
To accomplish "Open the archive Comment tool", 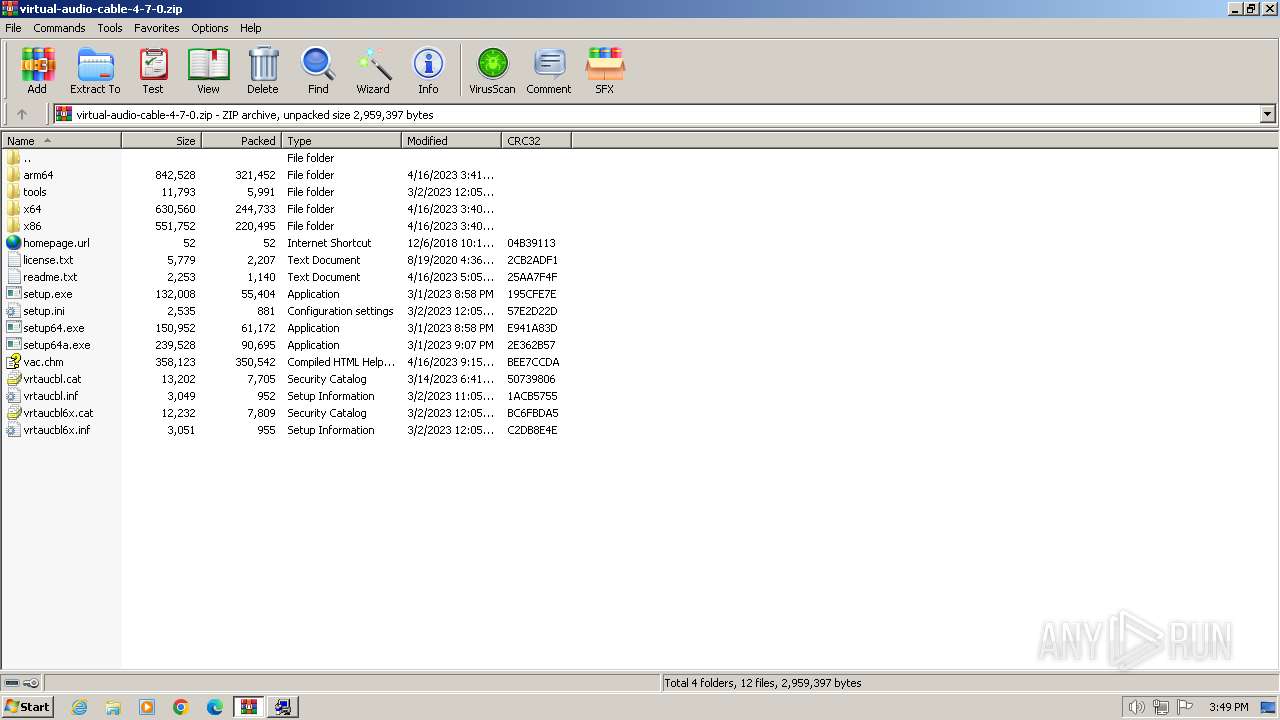I will pyautogui.click(x=549, y=65).
